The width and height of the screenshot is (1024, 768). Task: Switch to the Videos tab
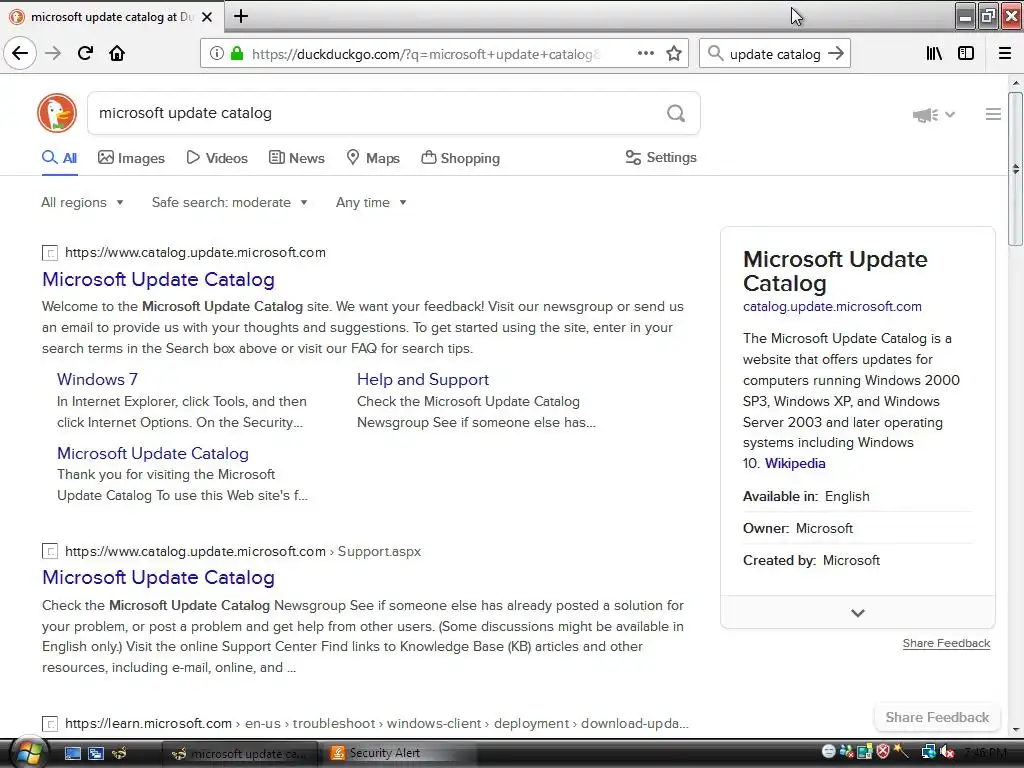point(217,158)
